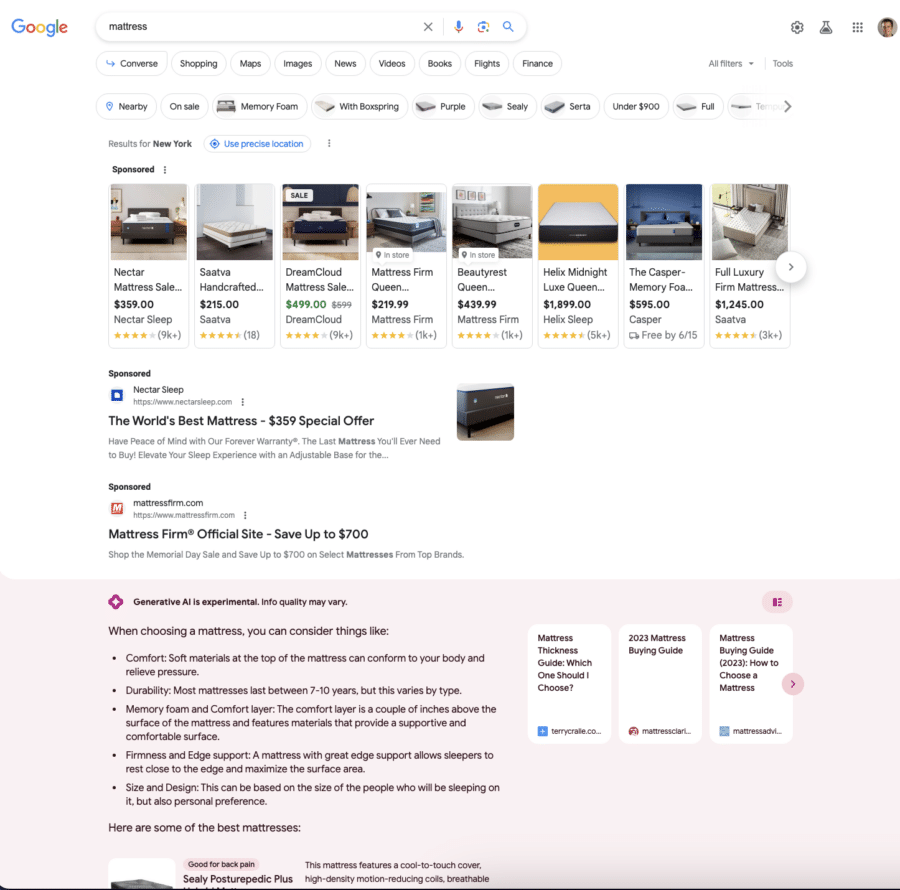This screenshot has width=900, height=890.
Task: Apply the On sale filter chip
Action: click(x=184, y=107)
